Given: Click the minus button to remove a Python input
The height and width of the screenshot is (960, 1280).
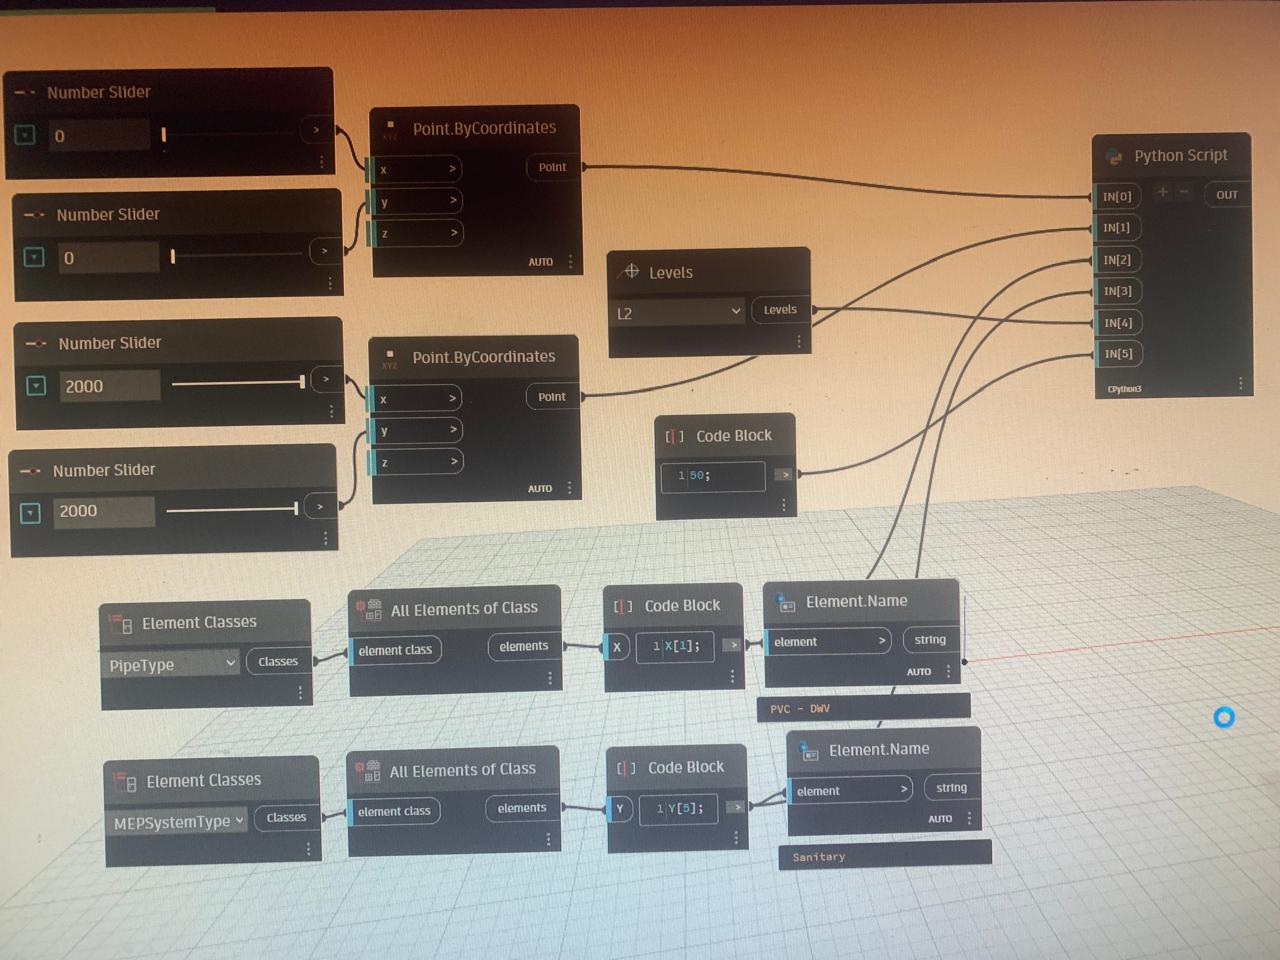Looking at the screenshot, I should pos(1184,191).
